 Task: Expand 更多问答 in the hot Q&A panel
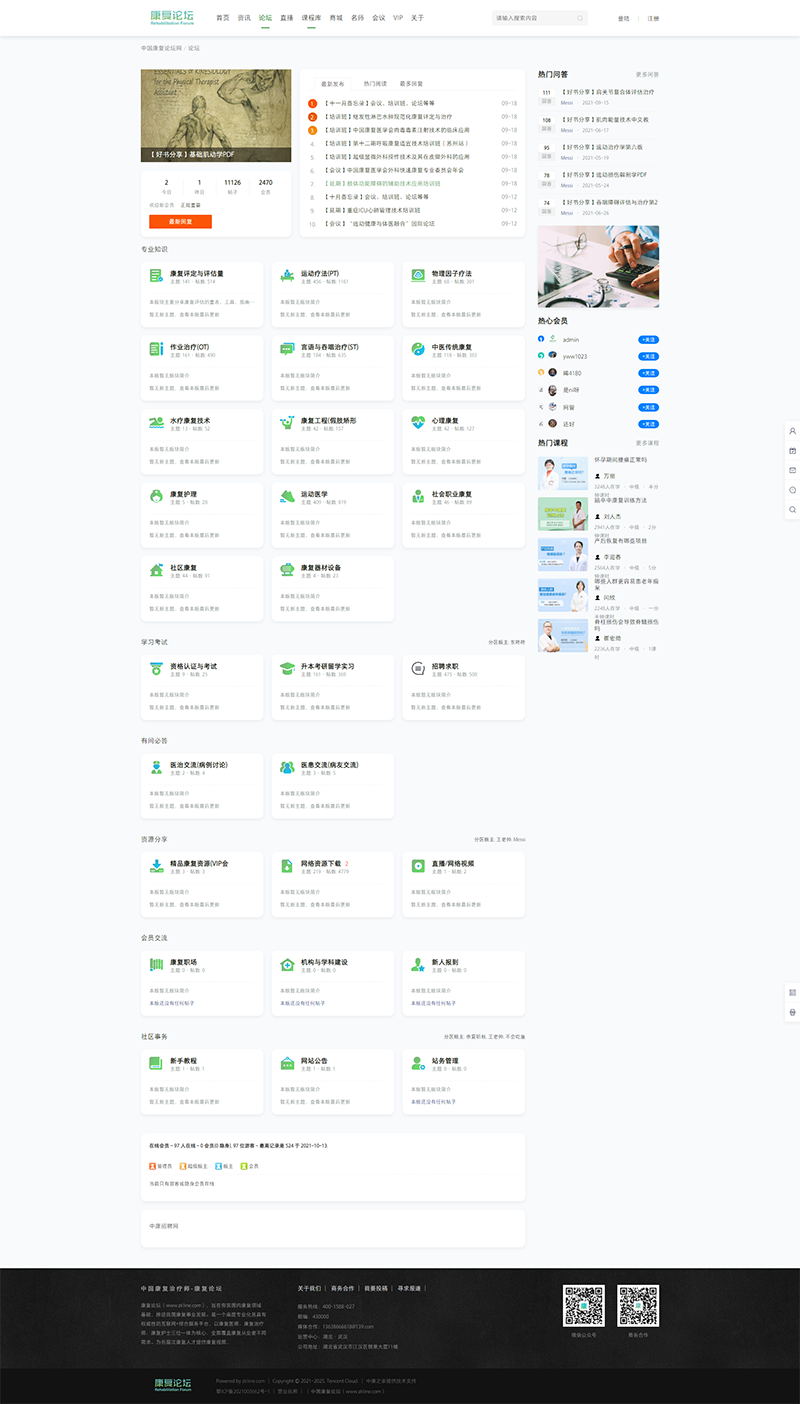pyautogui.click(x=647, y=75)
